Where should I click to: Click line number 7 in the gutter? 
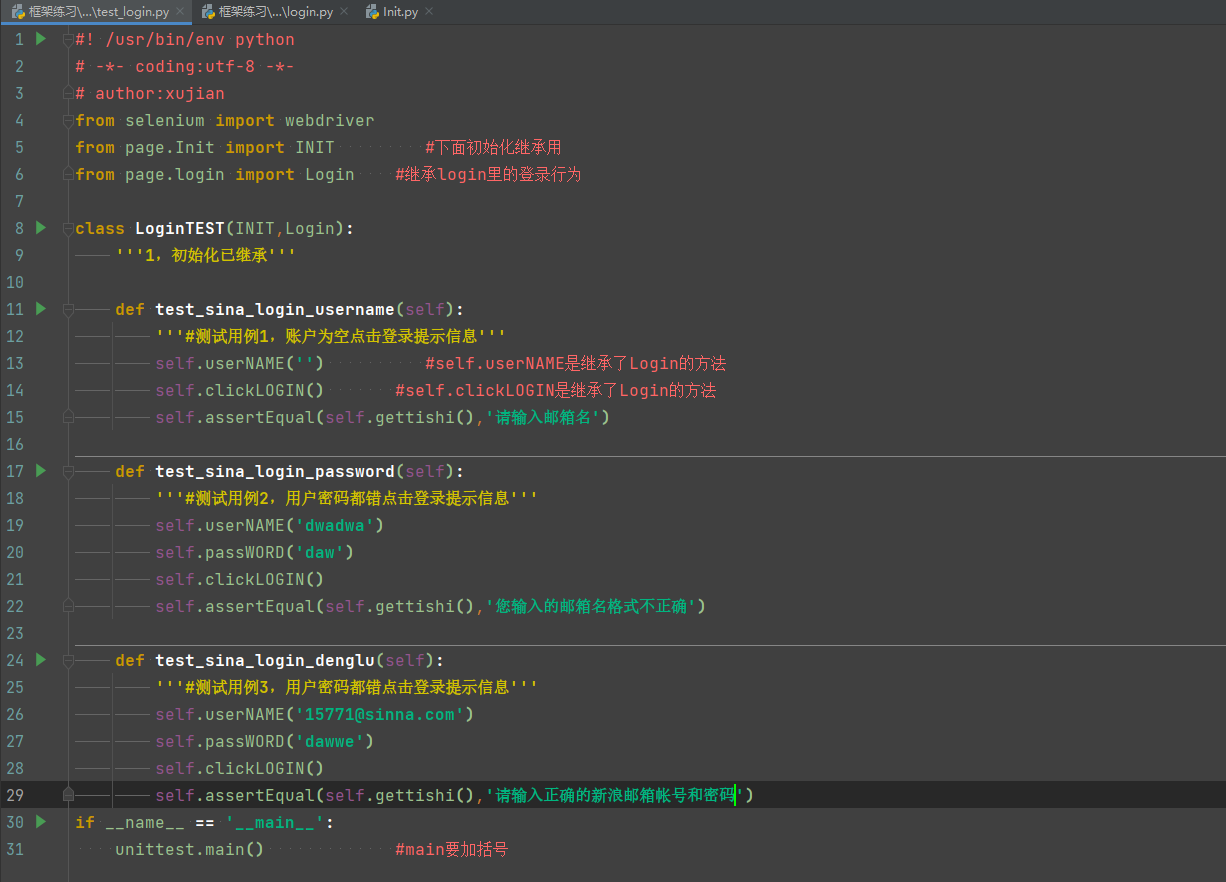pos(19,201)
